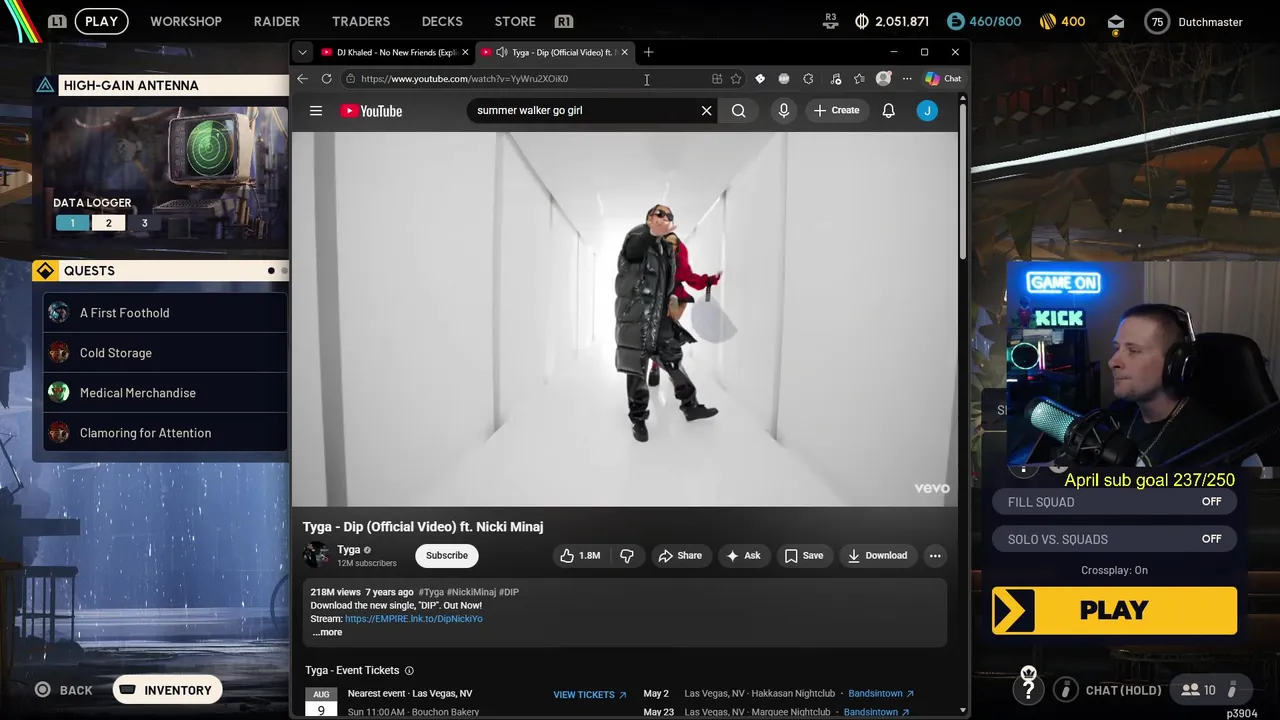Go to the YouTube home logo
1280x720 pixels.
pyautogui.click(x=371, y=111)
